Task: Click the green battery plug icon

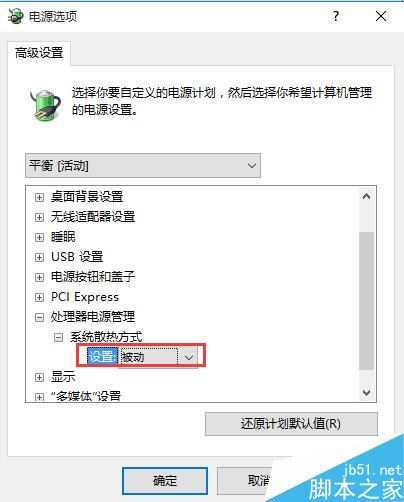Action: click(45, 104)
